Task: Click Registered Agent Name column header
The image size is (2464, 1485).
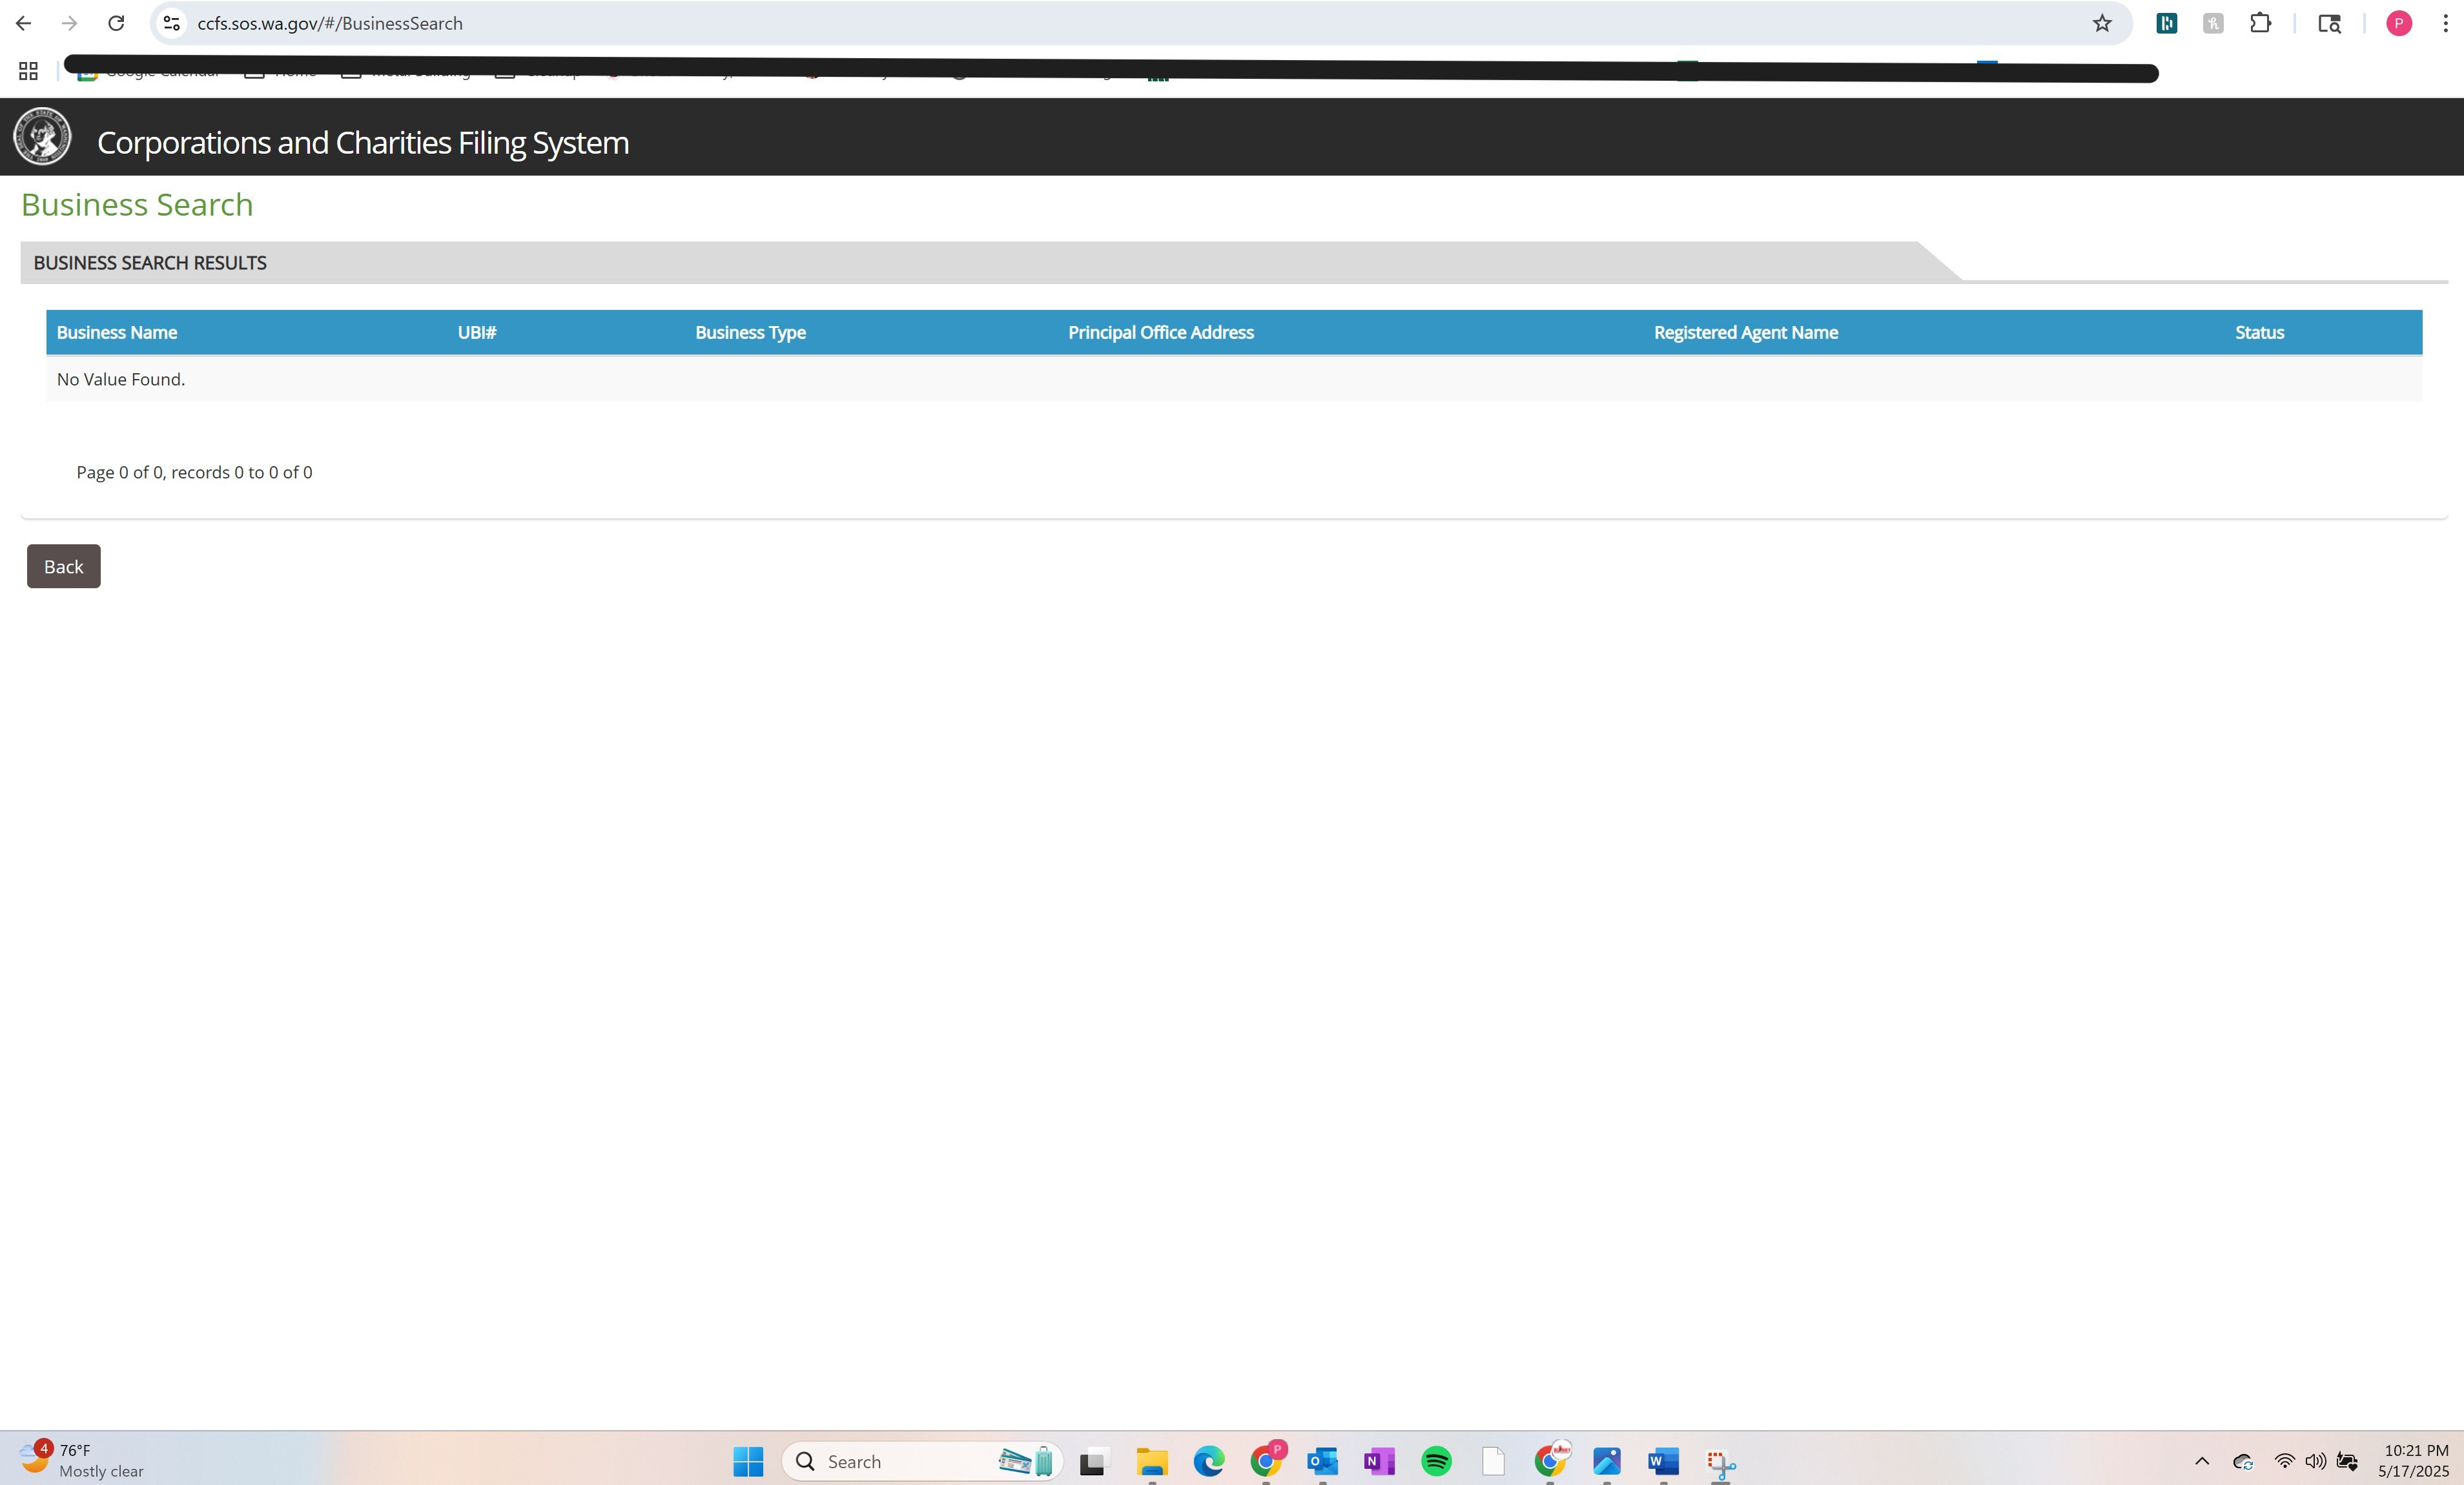Action: (1745, 332)
